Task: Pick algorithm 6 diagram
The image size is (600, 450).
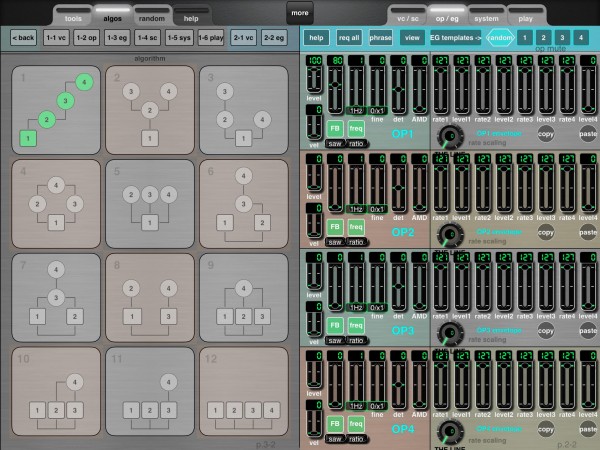Action: pos(243,204)
